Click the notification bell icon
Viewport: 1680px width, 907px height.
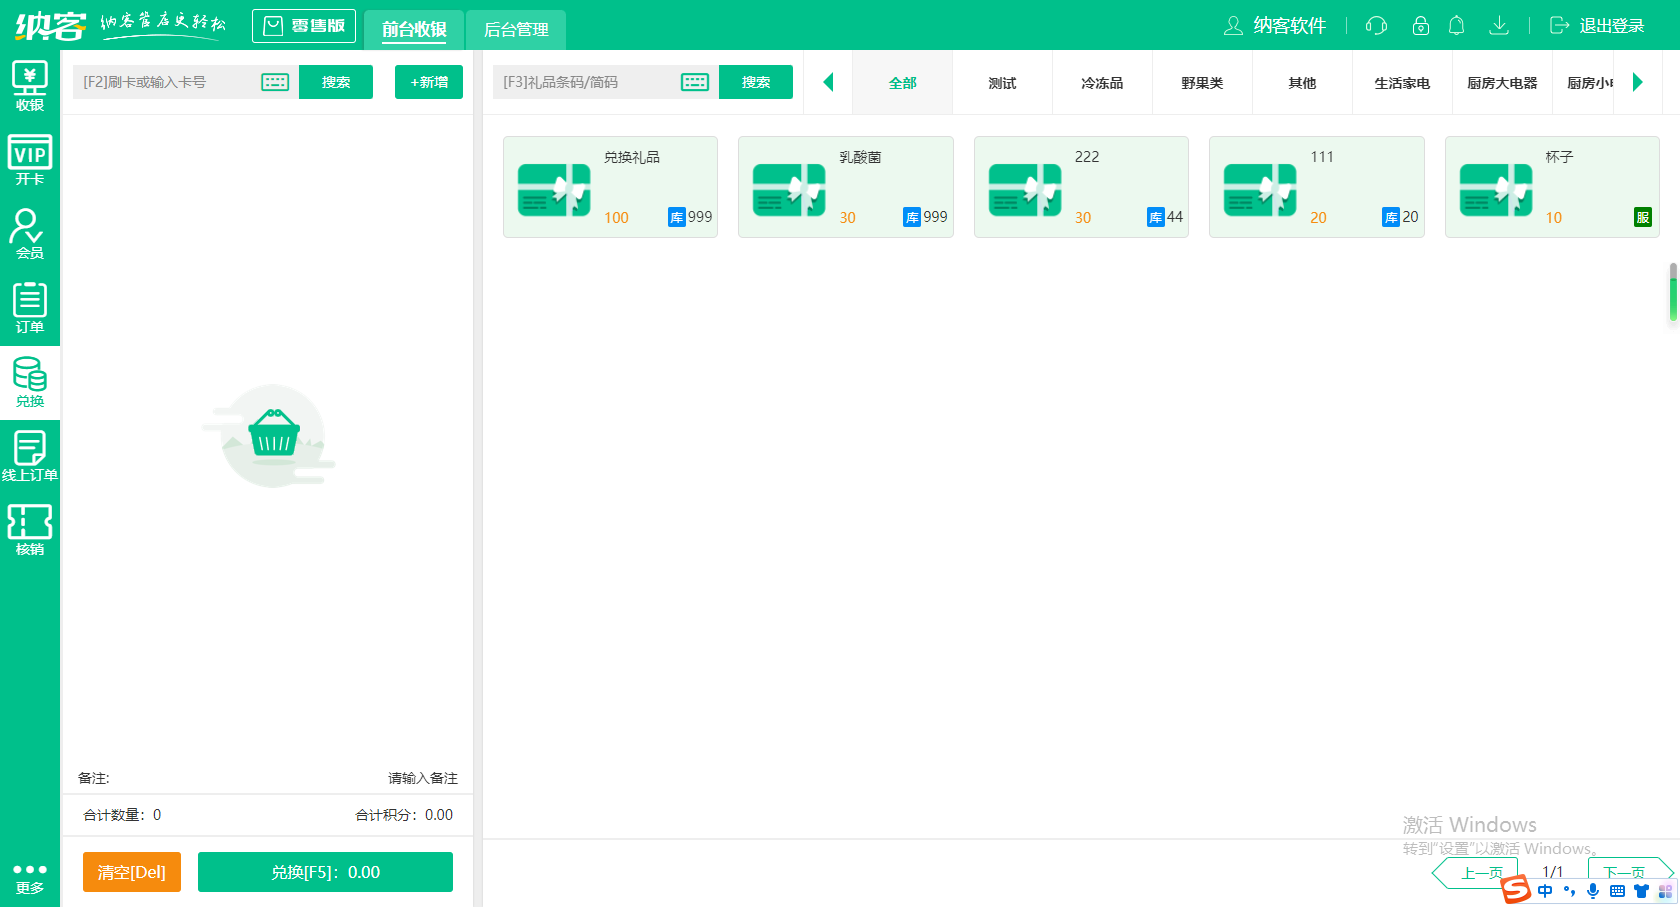click(1456, 26)
